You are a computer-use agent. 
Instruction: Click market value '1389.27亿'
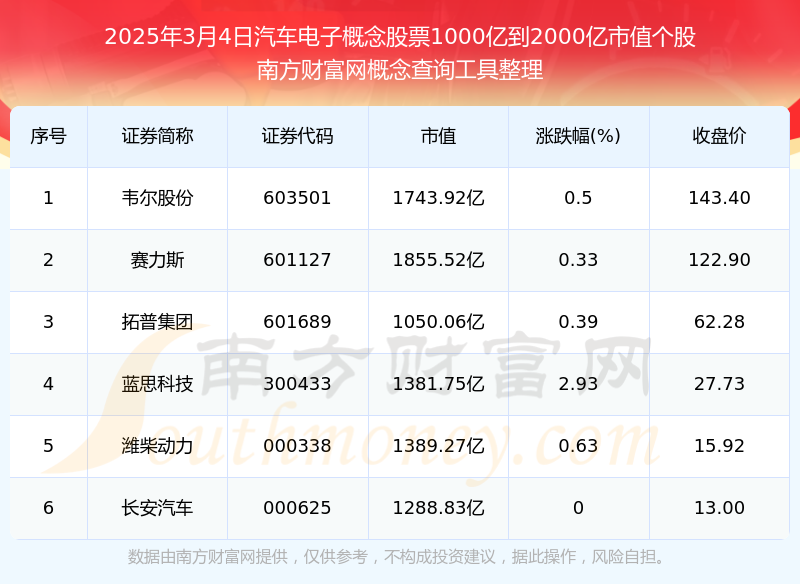click(438, 446)
